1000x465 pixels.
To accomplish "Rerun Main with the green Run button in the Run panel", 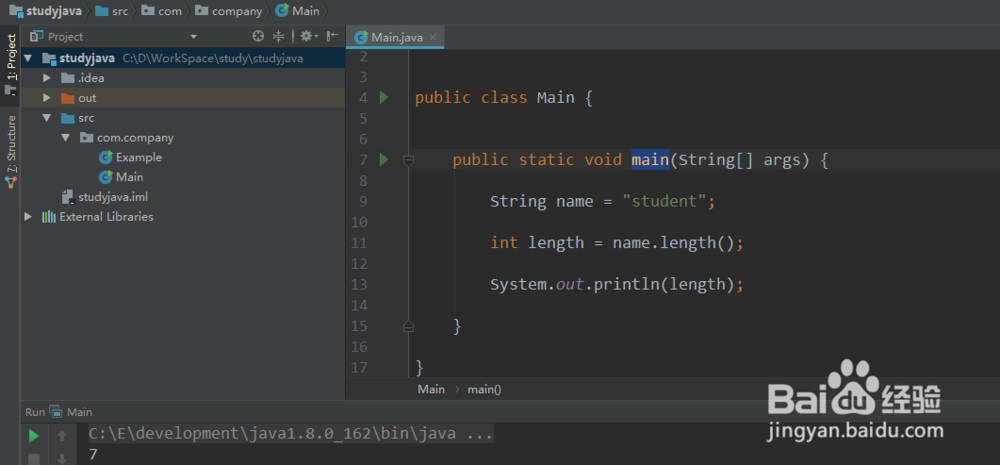I will pyautogui.click(x=34, y=436).
